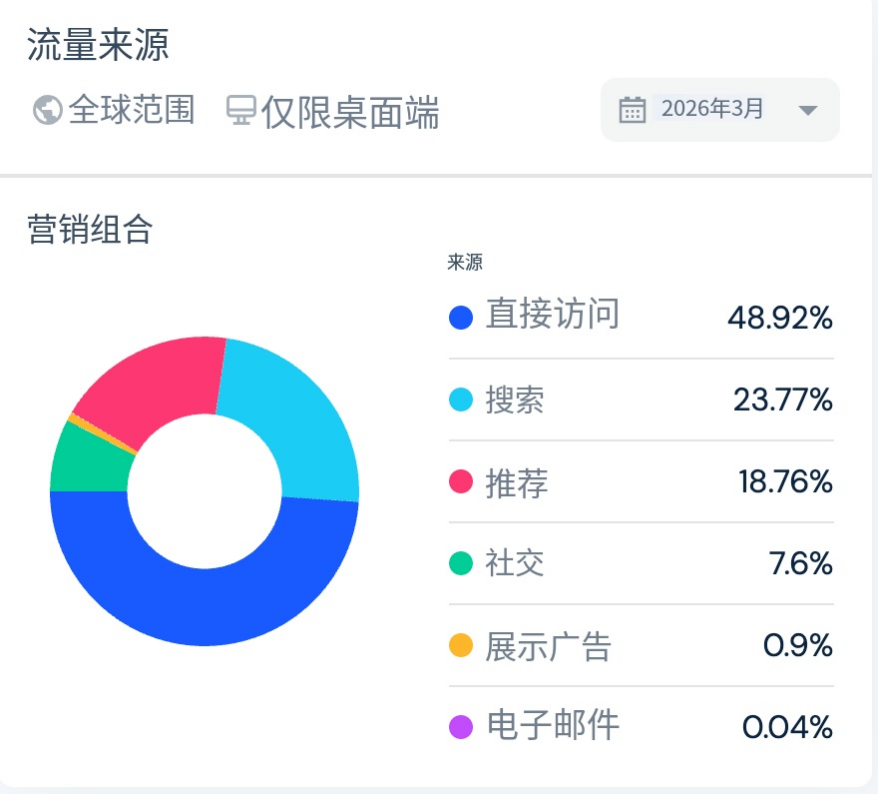The width and height of the screenshot is (878, 794).
Task: Click the 全球范围 label
Action: coord(132,109)
